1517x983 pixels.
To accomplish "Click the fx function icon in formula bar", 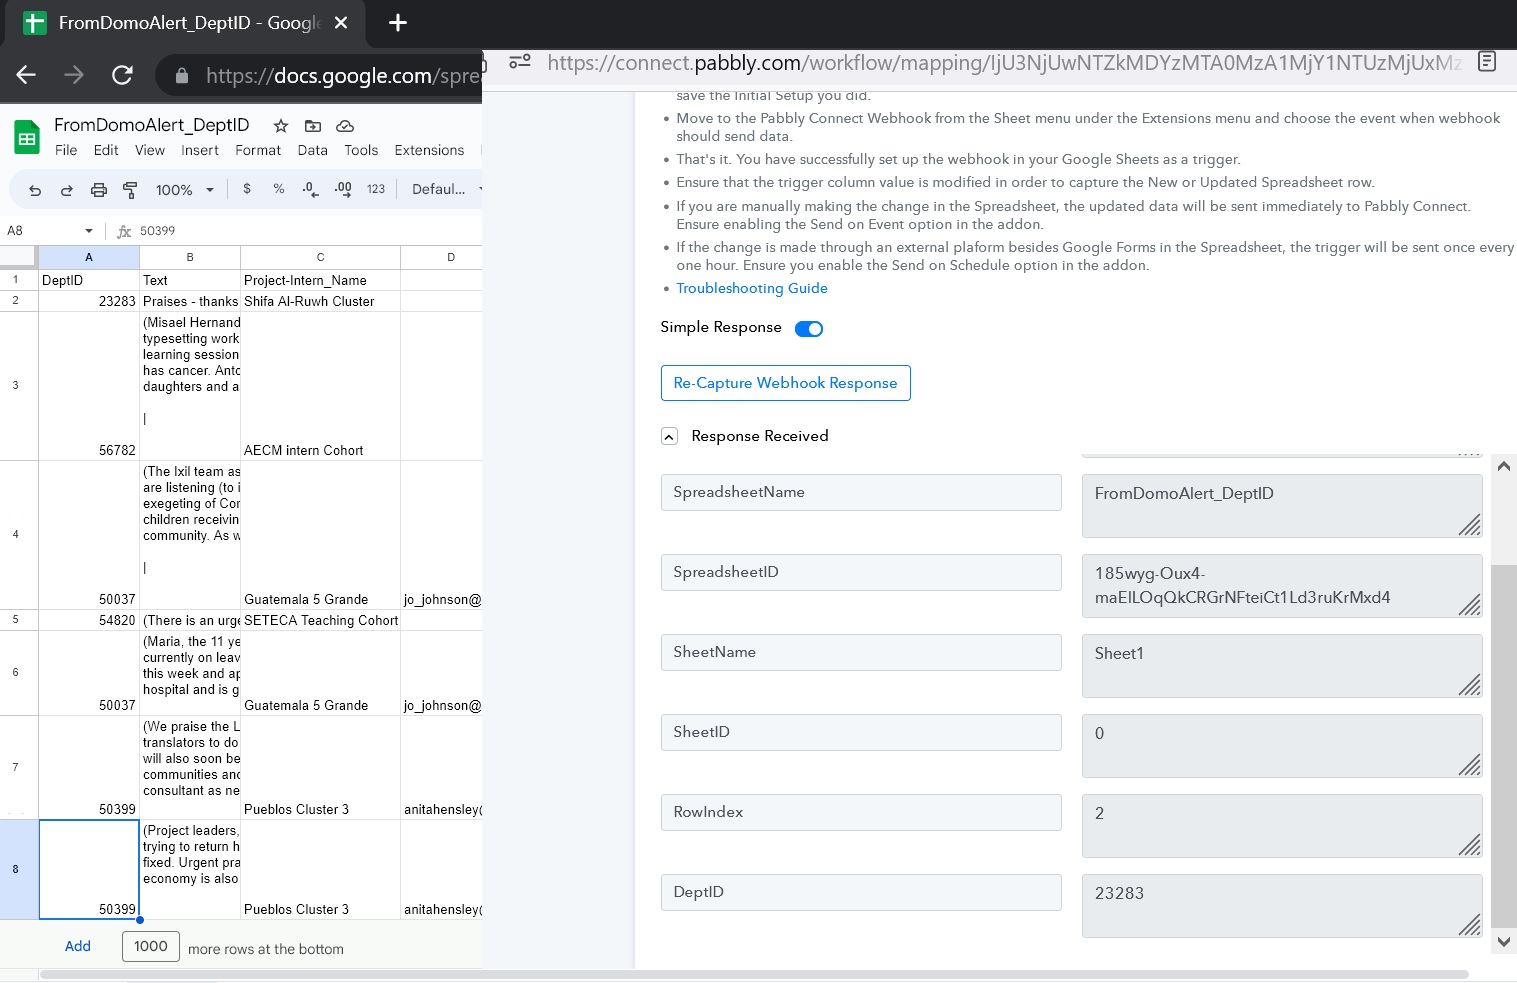I will point(124,231).
